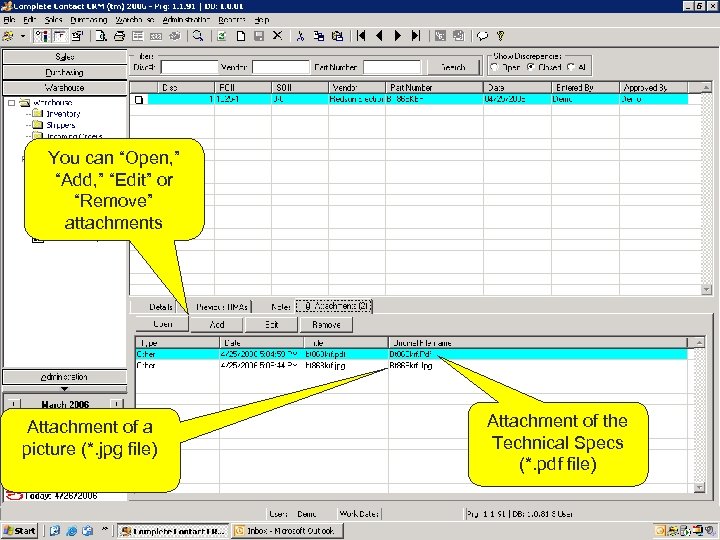This screenshot has height=540, width=720.
Task: Open the Administration menu
Action: pyautogui.click(x=186, y=20)
